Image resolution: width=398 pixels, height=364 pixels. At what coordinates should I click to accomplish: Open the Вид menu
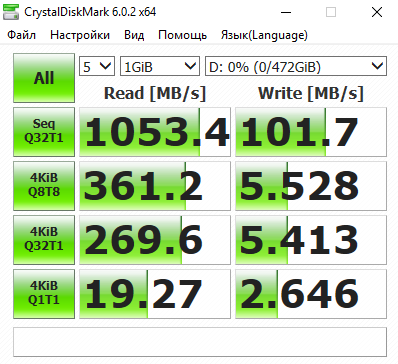[134, 35]
